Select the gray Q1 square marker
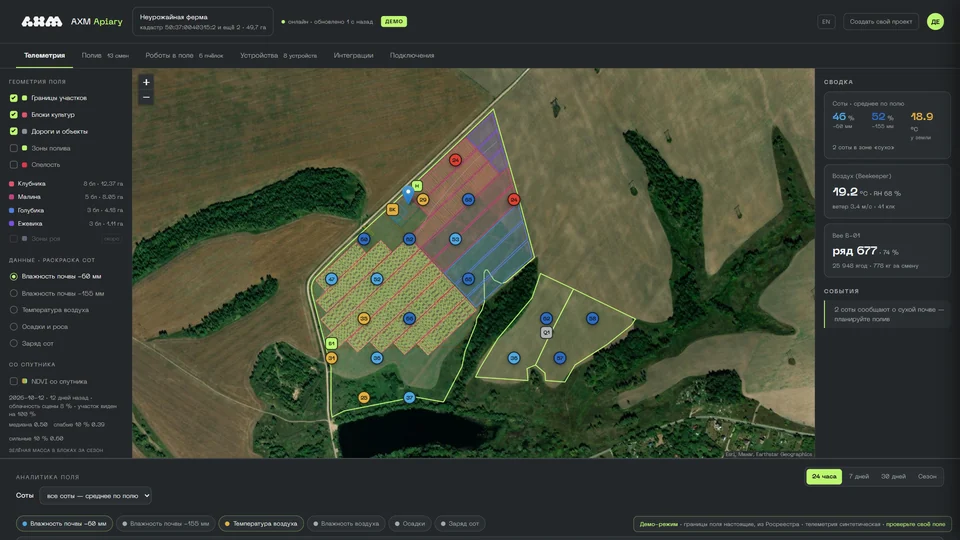 546,332
